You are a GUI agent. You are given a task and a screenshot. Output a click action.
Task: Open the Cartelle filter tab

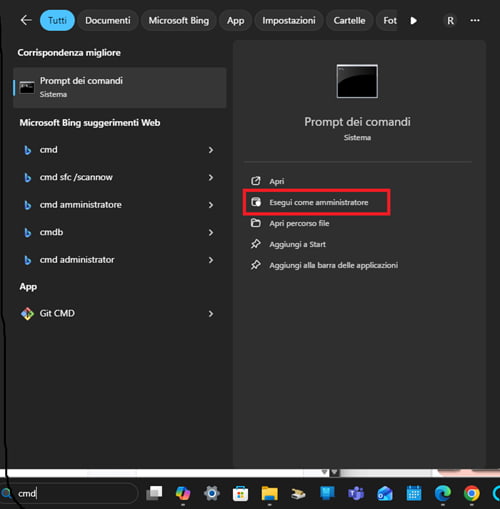tap(349, 20)
